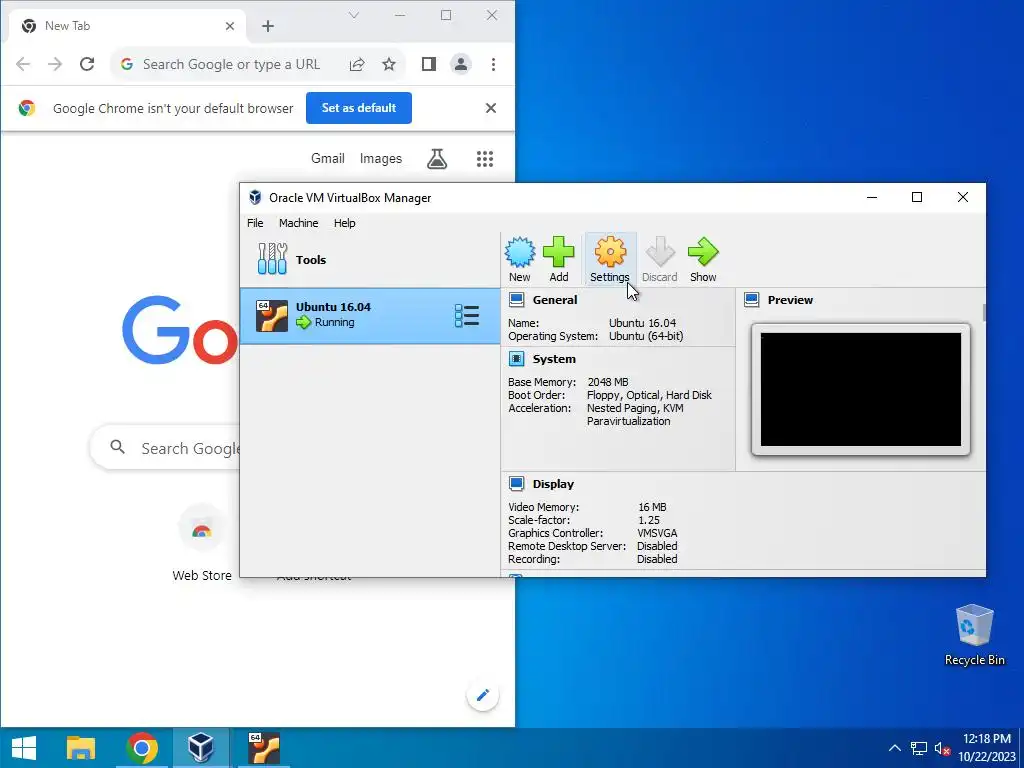Open the Gmail link

328,159
